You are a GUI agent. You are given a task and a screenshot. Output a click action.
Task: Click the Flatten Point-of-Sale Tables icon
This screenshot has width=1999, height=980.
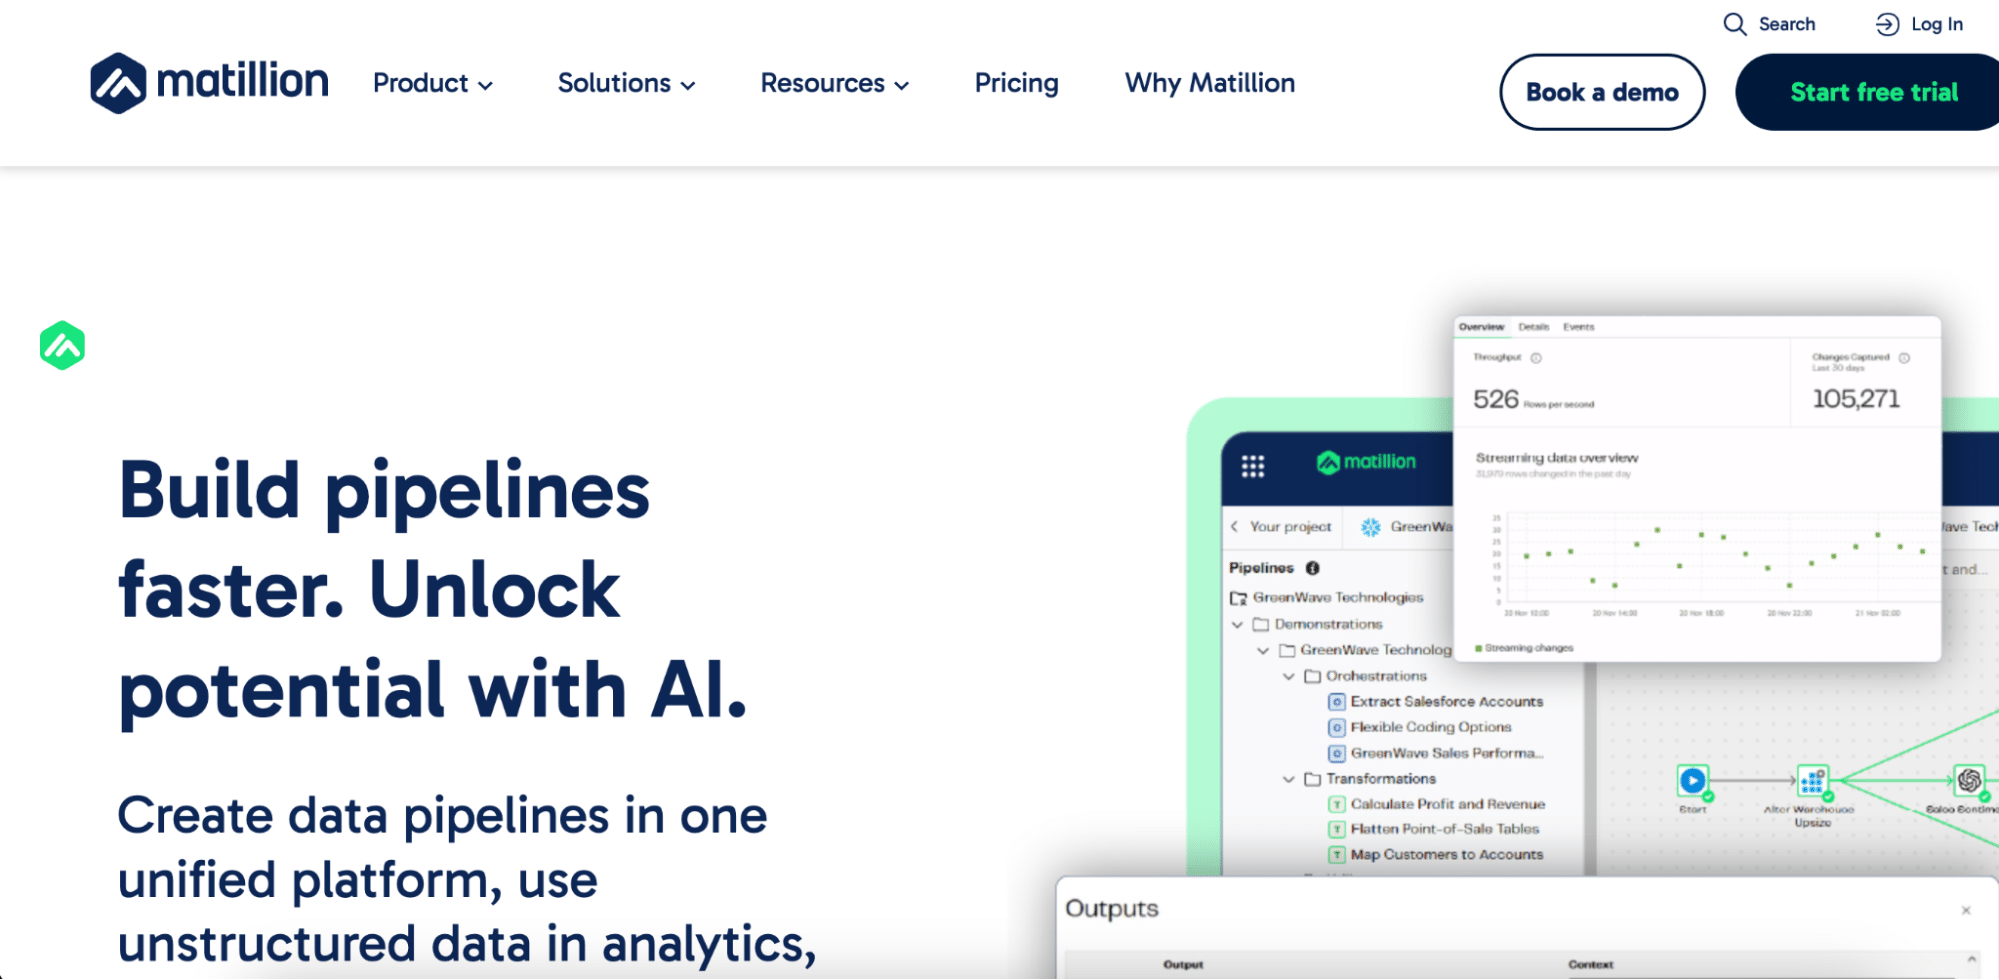pyautogui.click(x=1336, y=830)
